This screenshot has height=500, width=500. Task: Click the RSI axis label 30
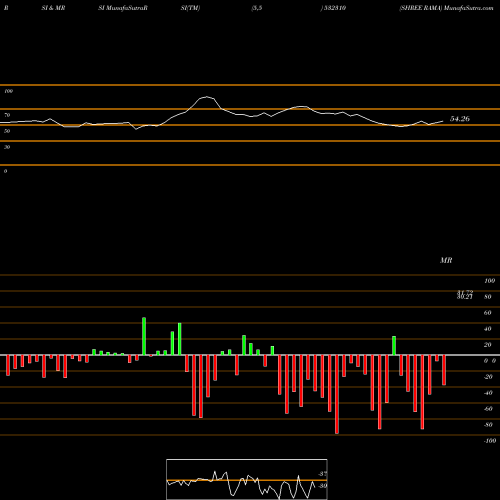point(7,147)
